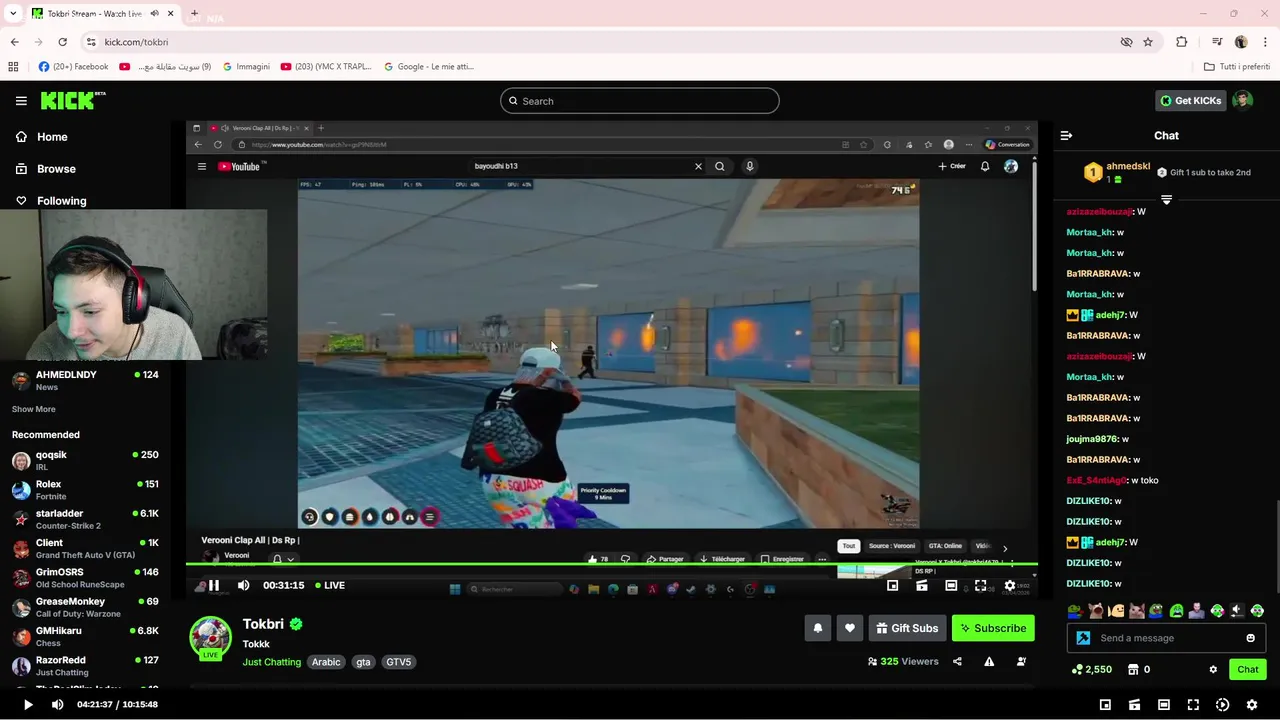Viewport: 1280px width, 720px height.
Task: Click the user icon right of report
Action: coord(1021,661)
